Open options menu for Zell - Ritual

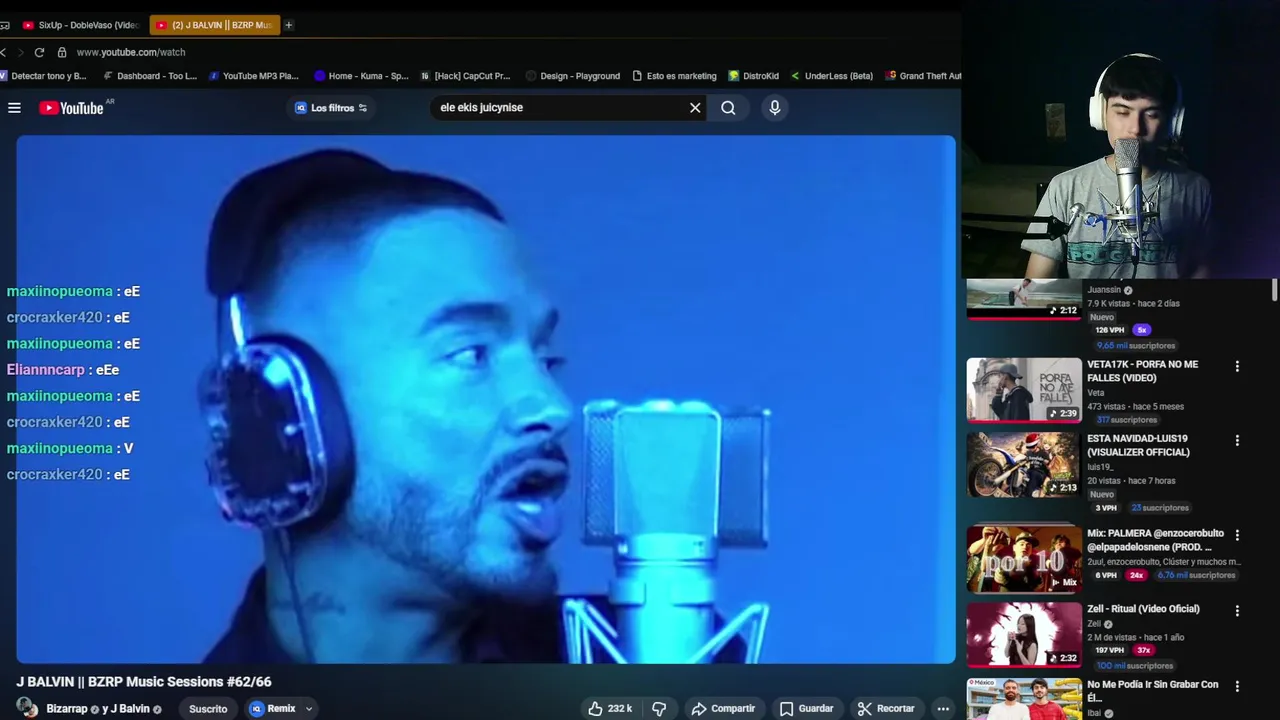tap(1237, 611)
